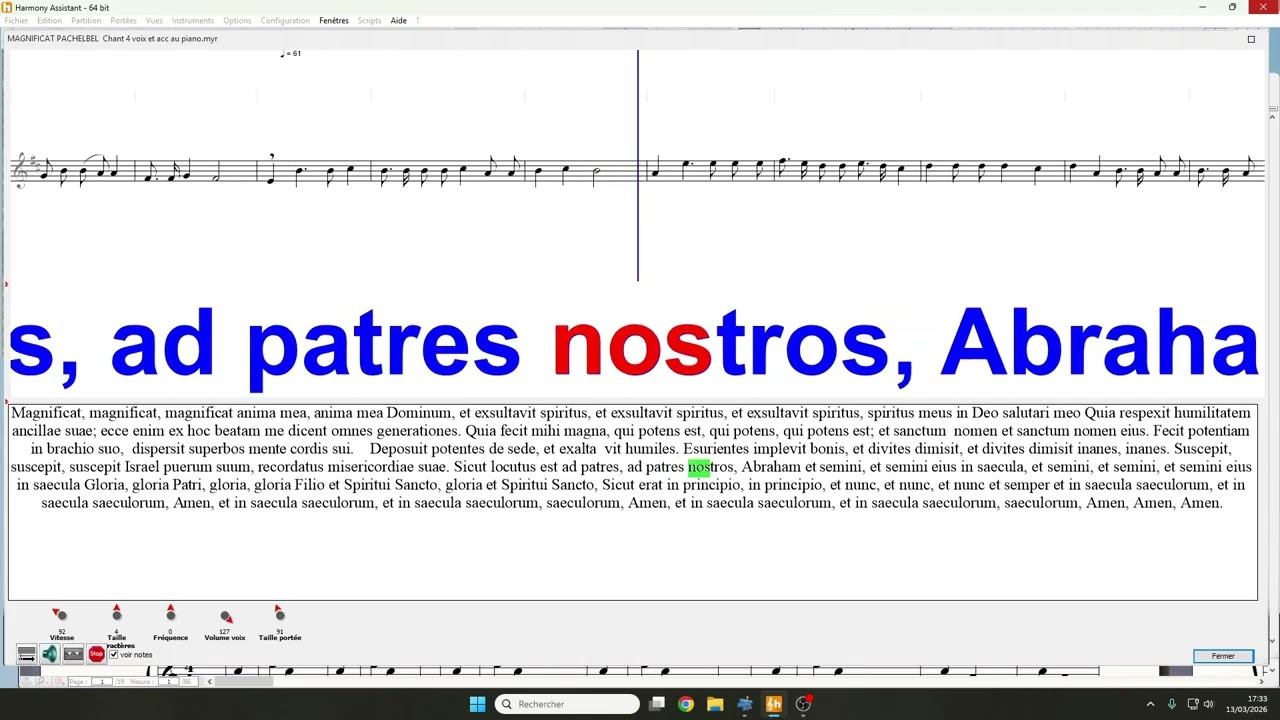
Task: Click the gray panel icon with down arrows
Action: pos(73,654)
